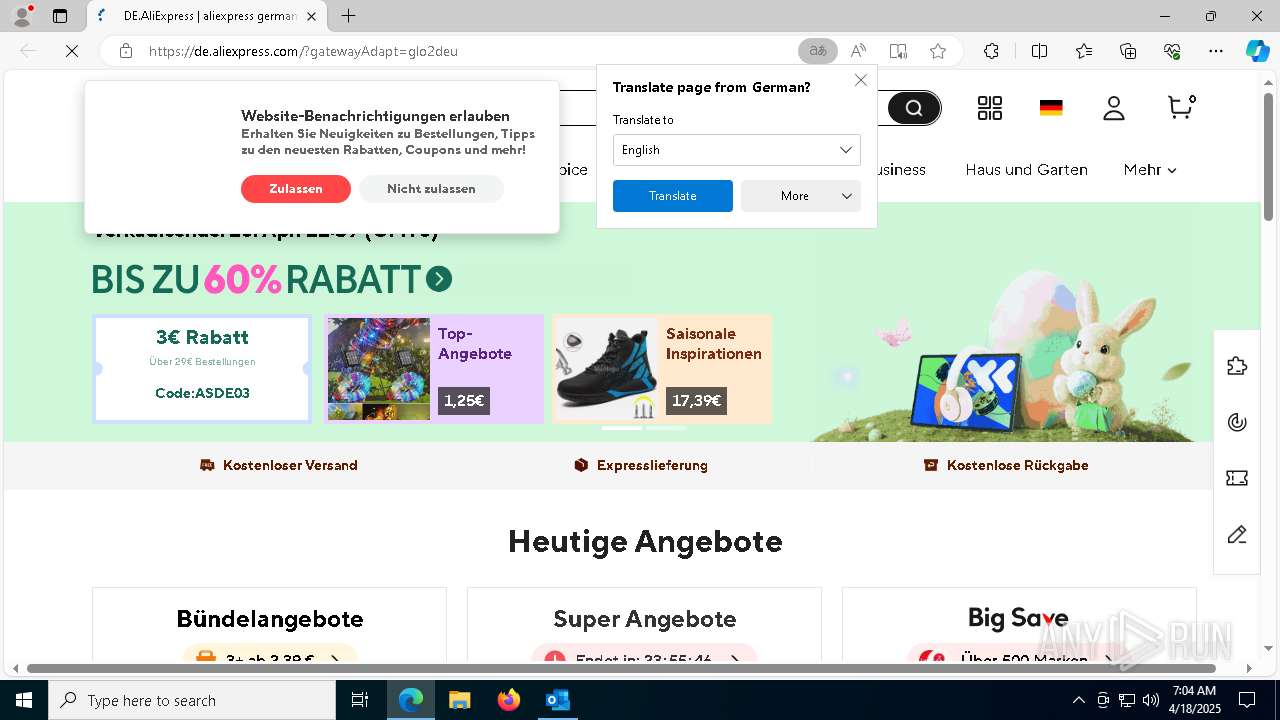1280x720 pixels.
Task: Close the DE.AliExpress browser tab
Action: 311,17
